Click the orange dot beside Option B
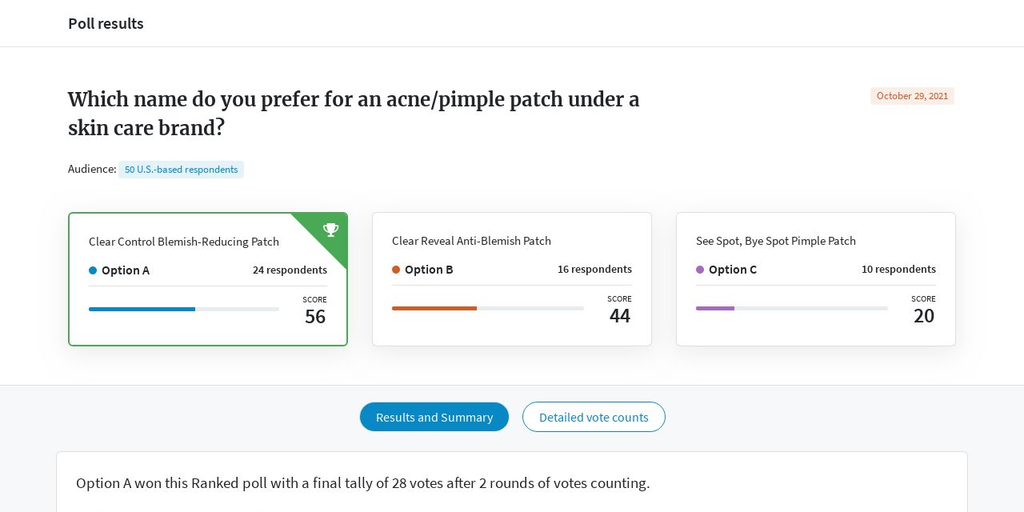This screenshot has width=1024, height=512. pyautogui.click(x=396, y=270)
